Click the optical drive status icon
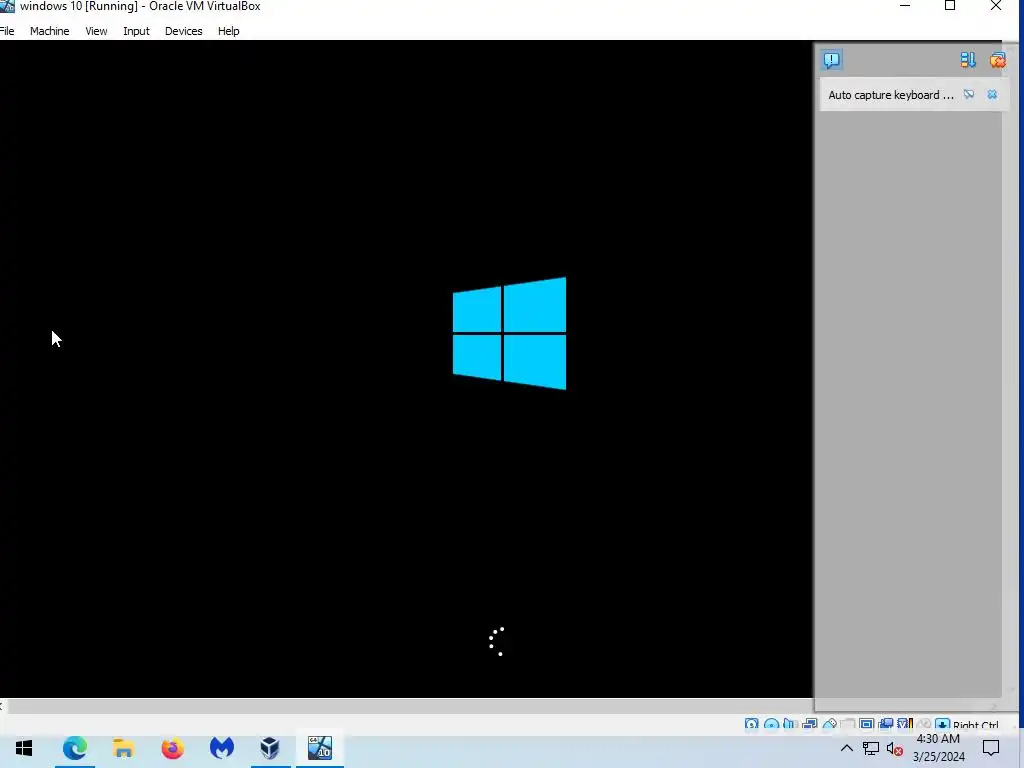Viewport: 1024px width, 768px height. 771,724
